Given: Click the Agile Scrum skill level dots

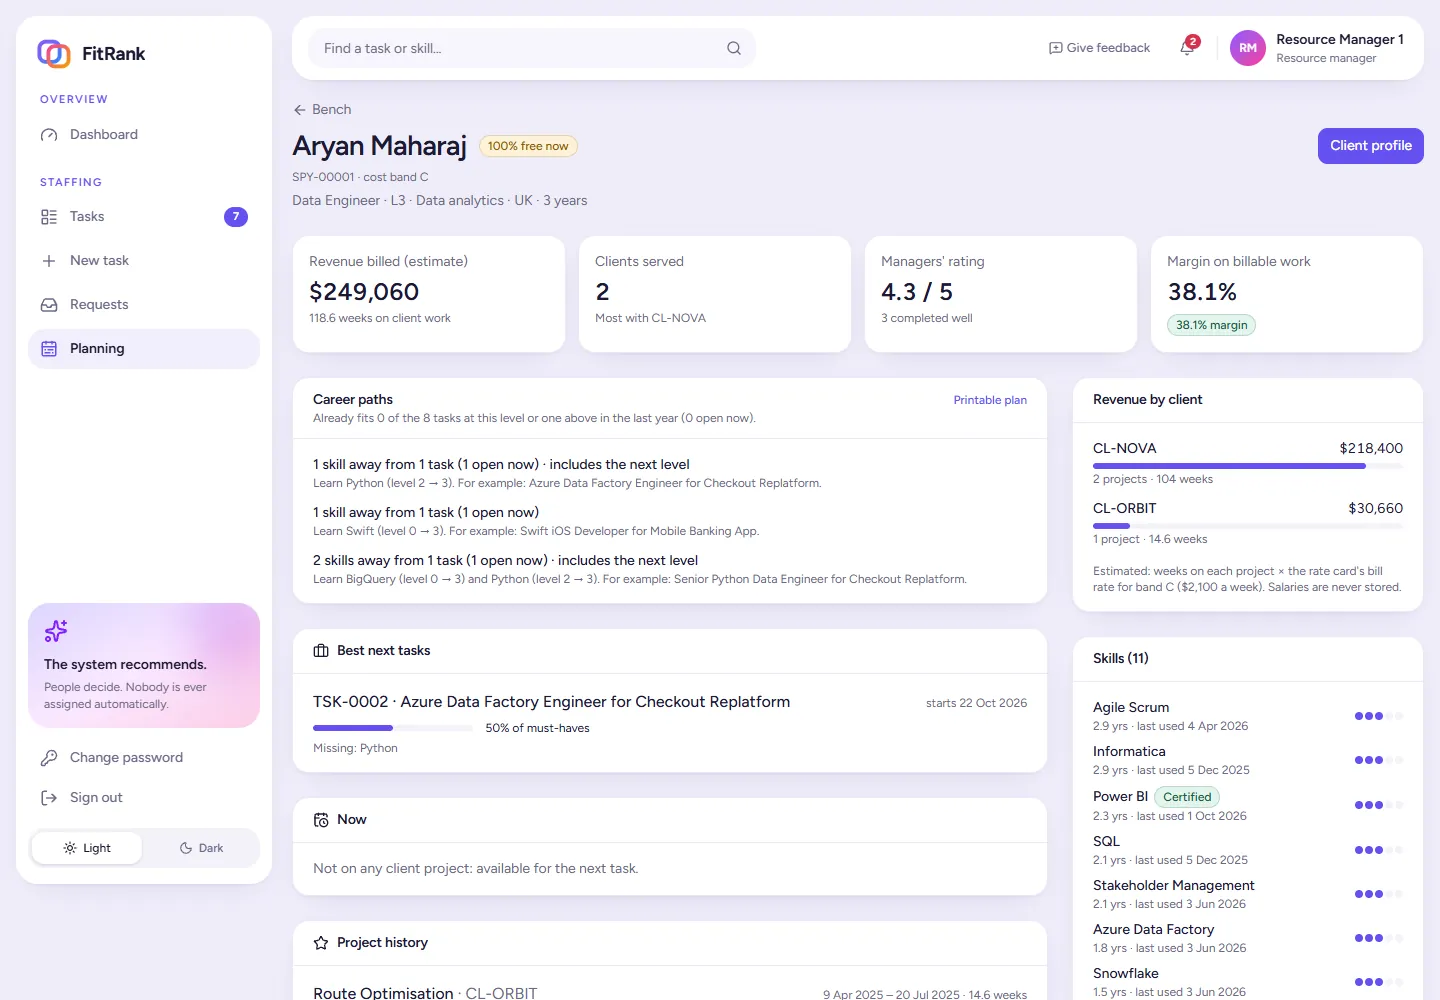Looking at the screenshot, I should point(1379,716).
